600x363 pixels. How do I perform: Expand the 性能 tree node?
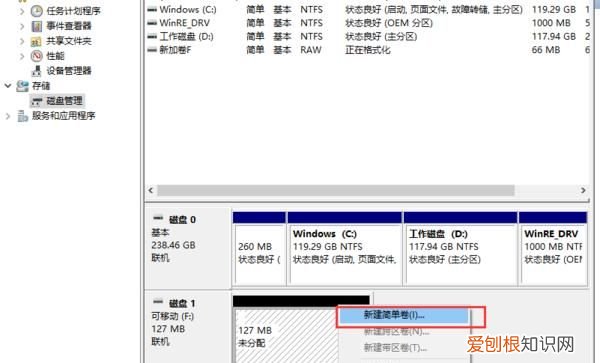click(22, 56)
